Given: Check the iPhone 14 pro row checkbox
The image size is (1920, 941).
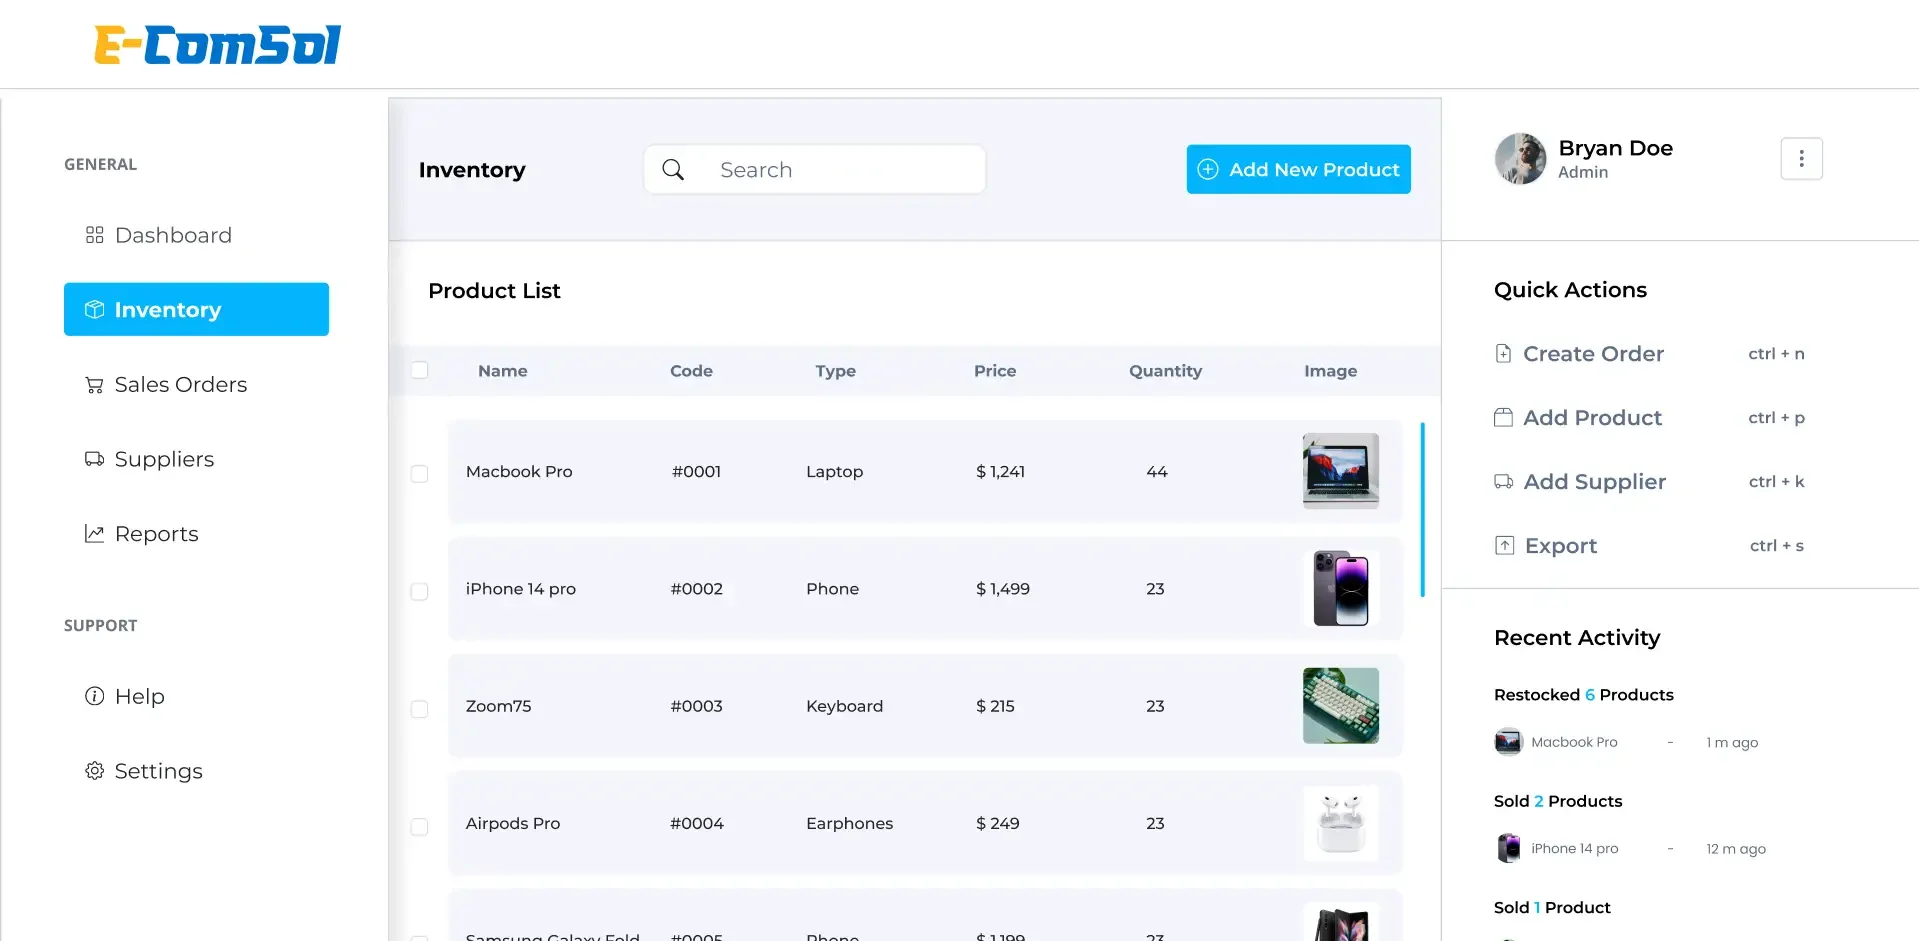Looking at the screenshot, I should 420,591.
